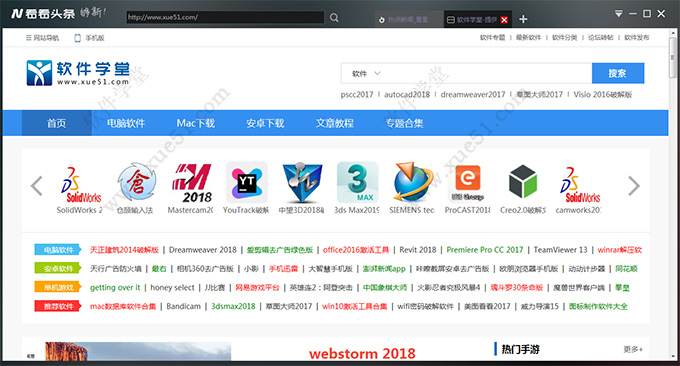The height and width of the screenshot is (366, 680).
Task: Click the blue 搜索 button
Action: pos(618,73)
